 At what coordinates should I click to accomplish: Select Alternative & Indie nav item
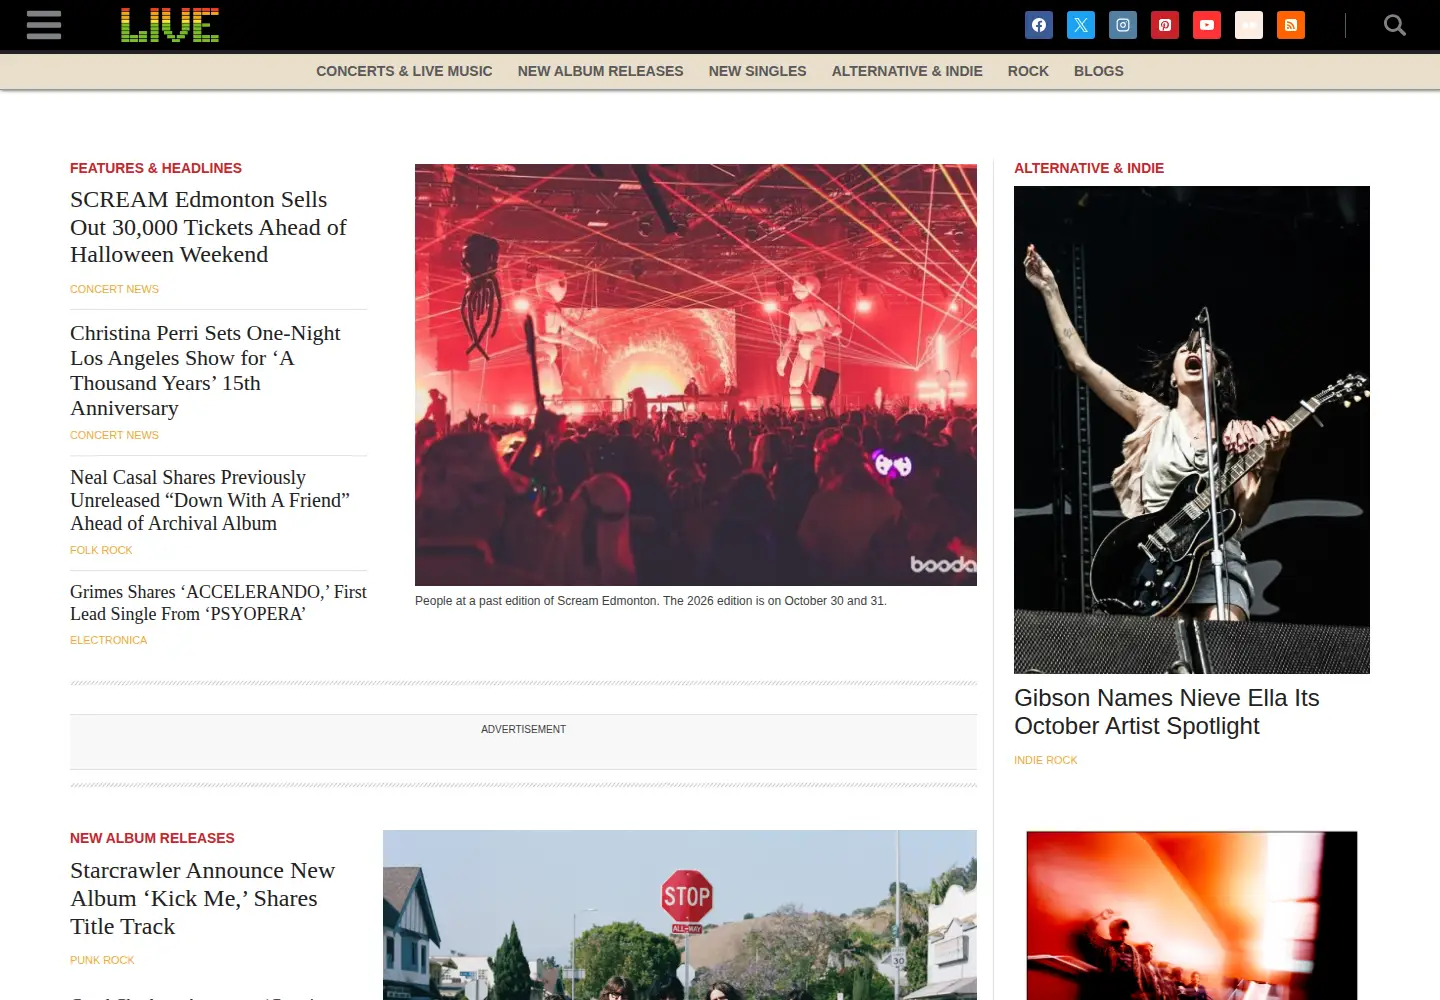[907, 71]
